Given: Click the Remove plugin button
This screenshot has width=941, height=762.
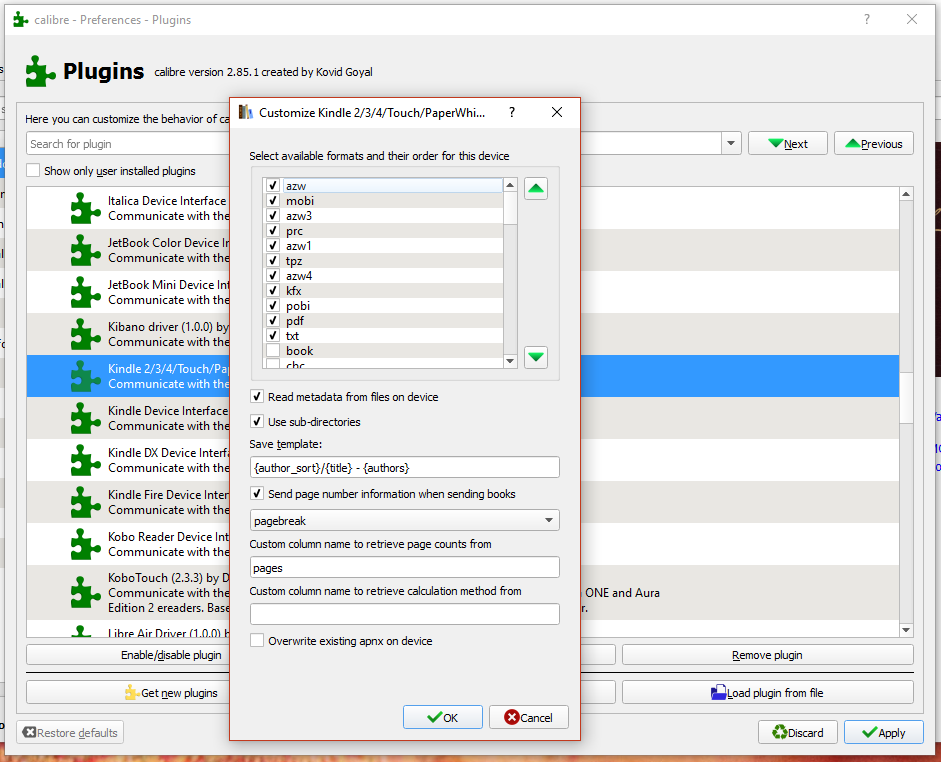Looking at the screenshot, I should tap(766, 654).
